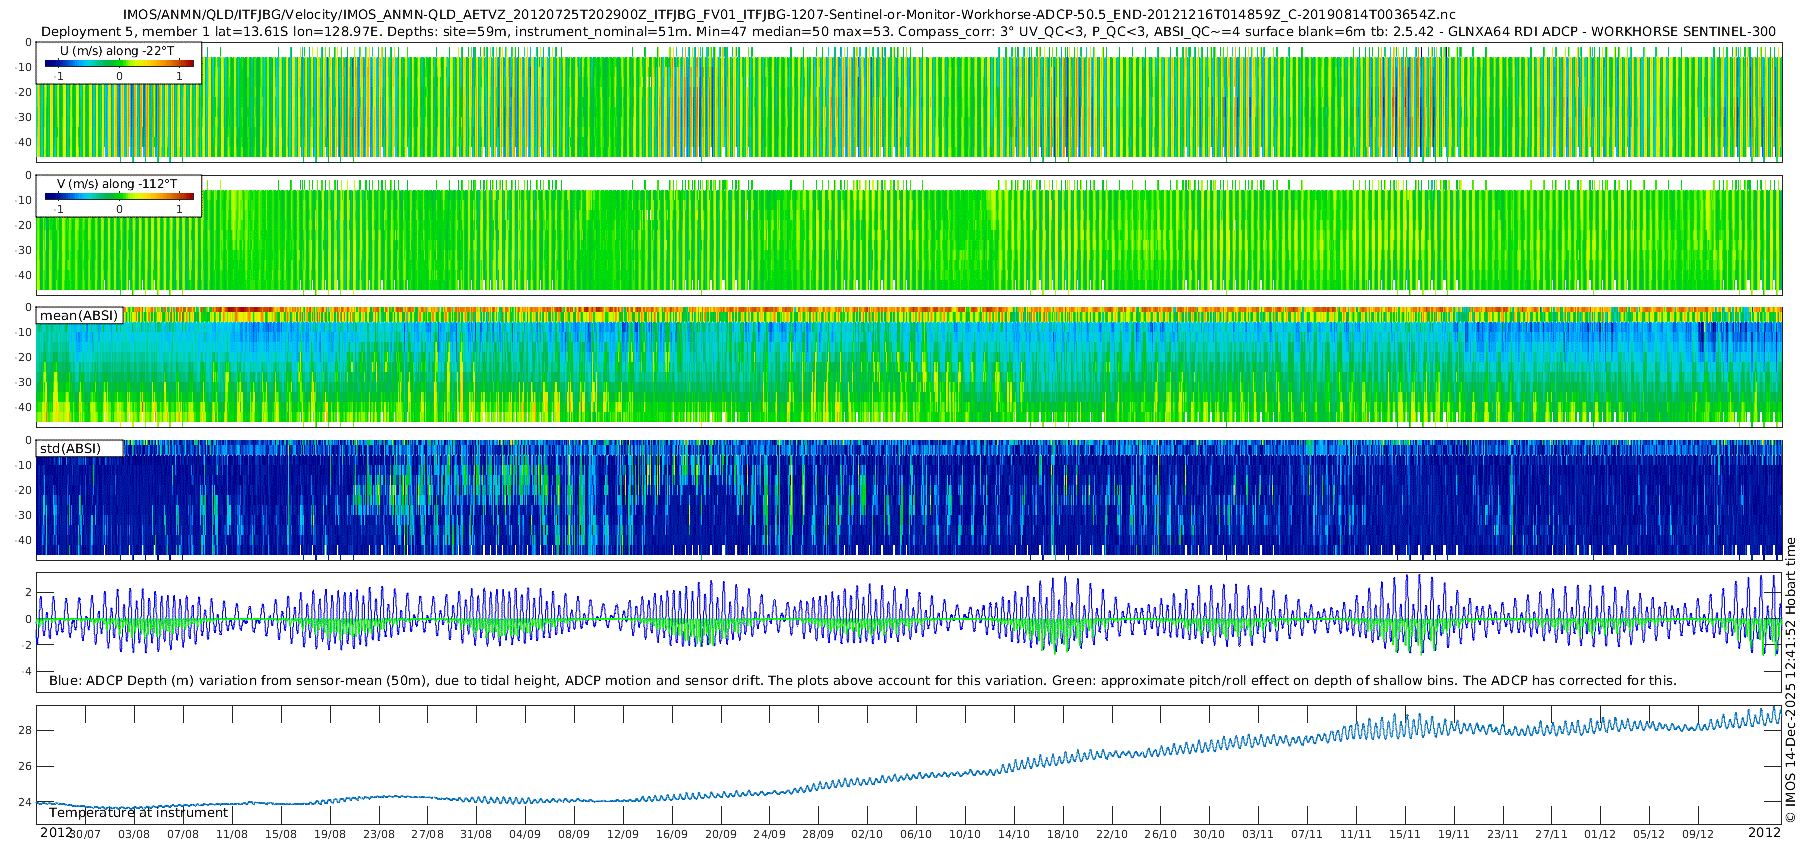The height and width of the screenshot is (850, 1800).
Task: Select the 15/11 date tick
Action: click(x=1405, y=834)
